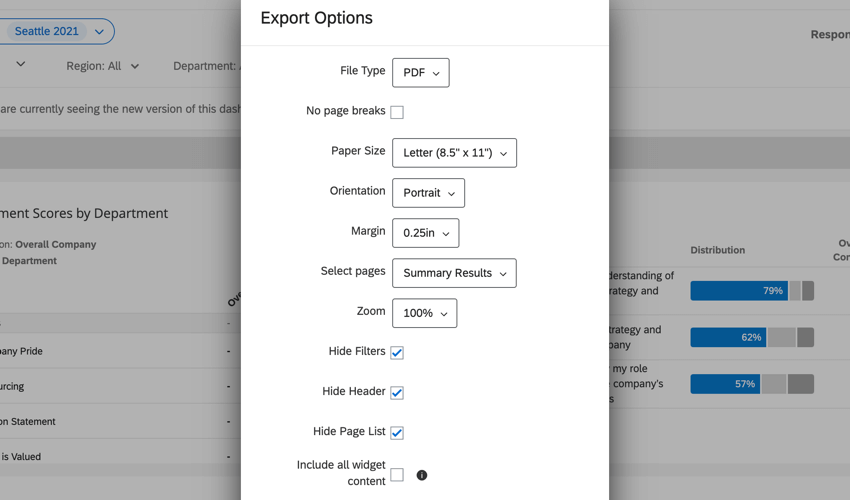Click the Distribution column header
The width and height of the screenshot is (850, 500).
tap(717, 250)
